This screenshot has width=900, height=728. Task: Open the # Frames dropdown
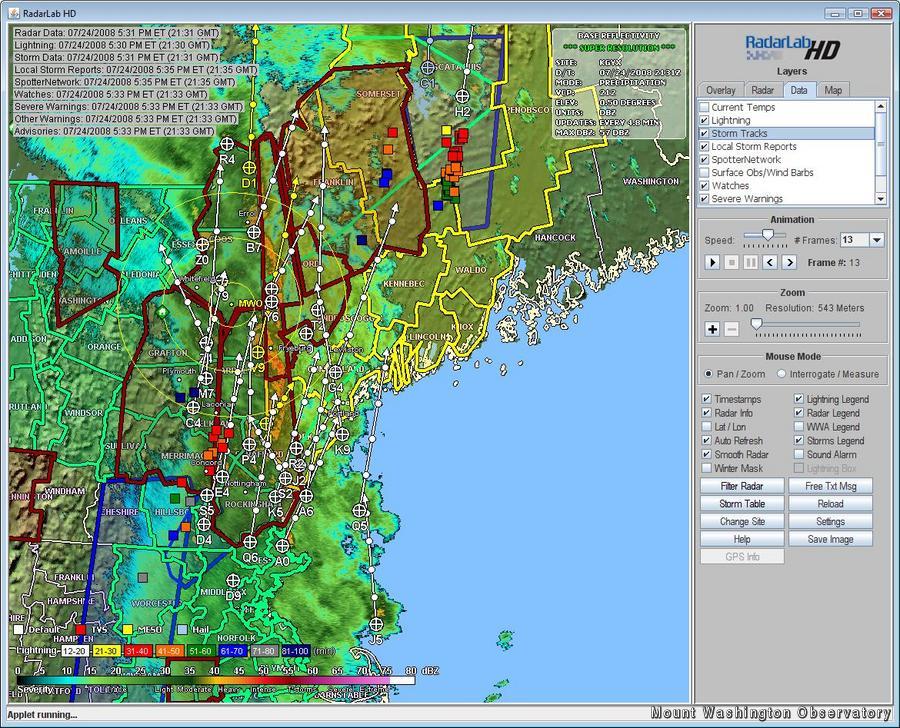[877, 240]
